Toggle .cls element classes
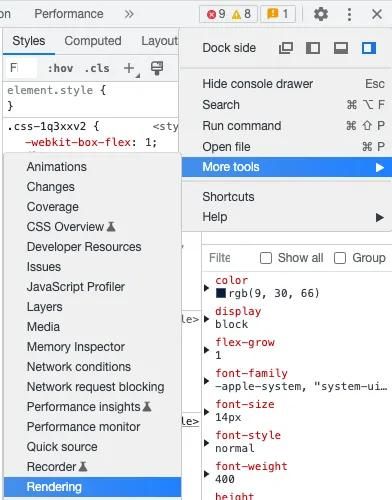392x500 pixels. (x=97, y=68)
